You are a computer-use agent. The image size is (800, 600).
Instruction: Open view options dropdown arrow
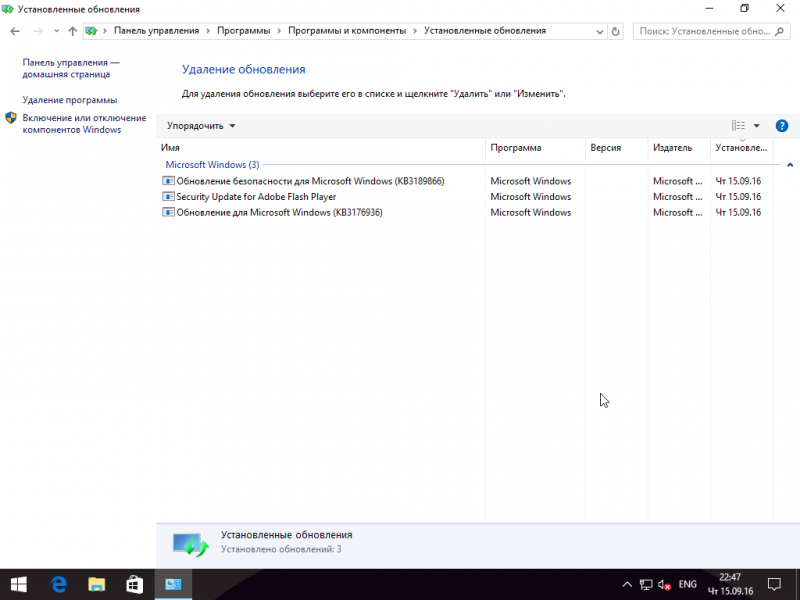pos(757,126)
